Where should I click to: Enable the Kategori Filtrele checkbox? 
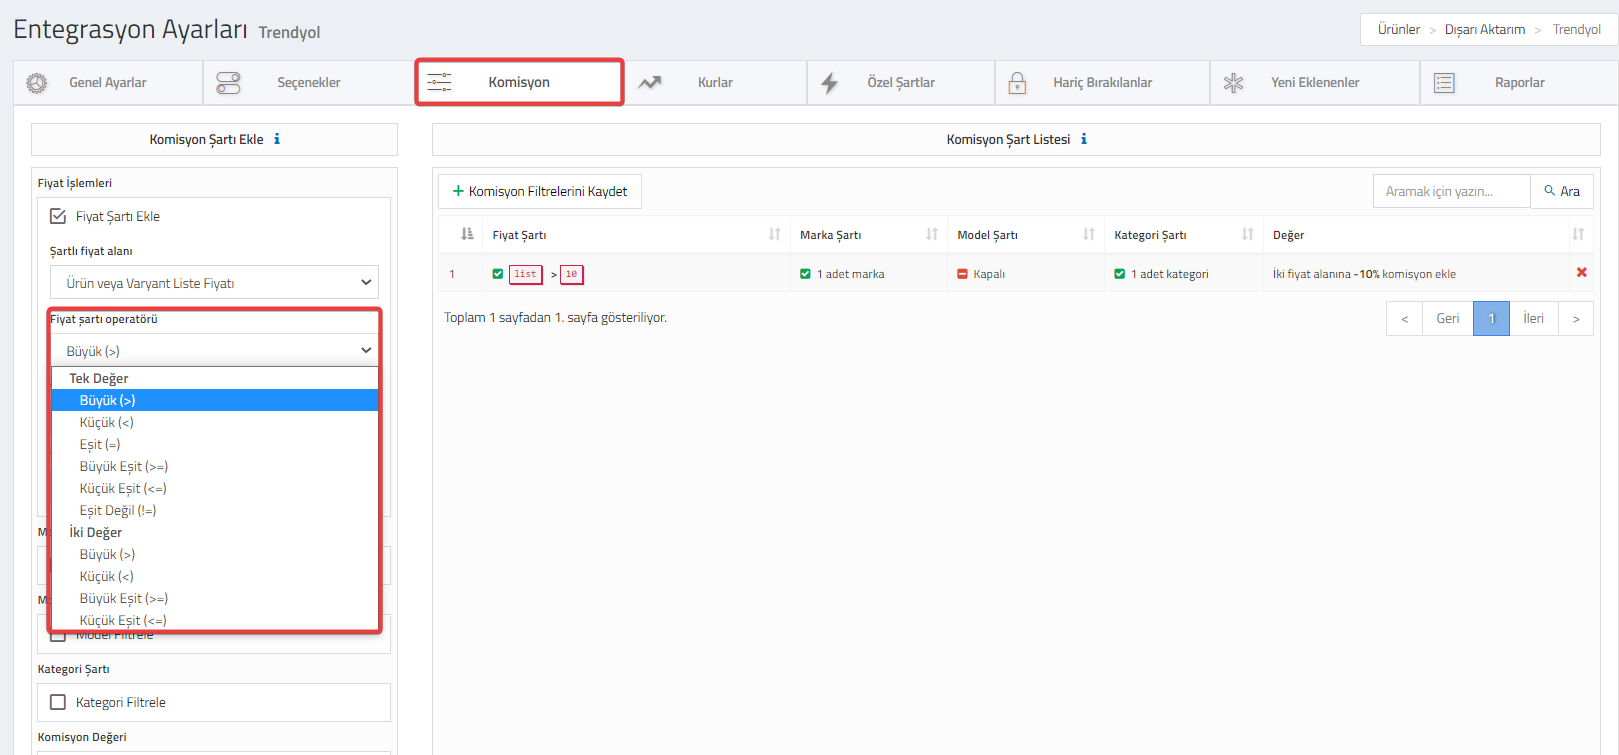click(x=58, y=702)
